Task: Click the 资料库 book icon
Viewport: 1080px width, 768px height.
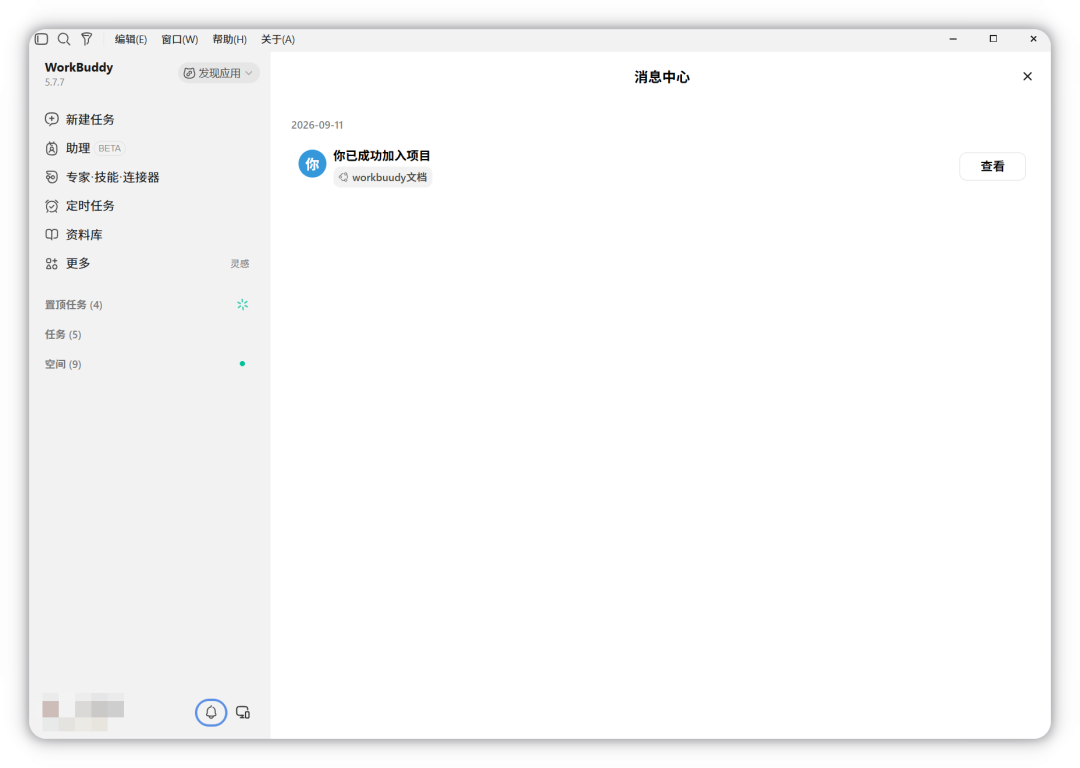Action: [52, 234]
